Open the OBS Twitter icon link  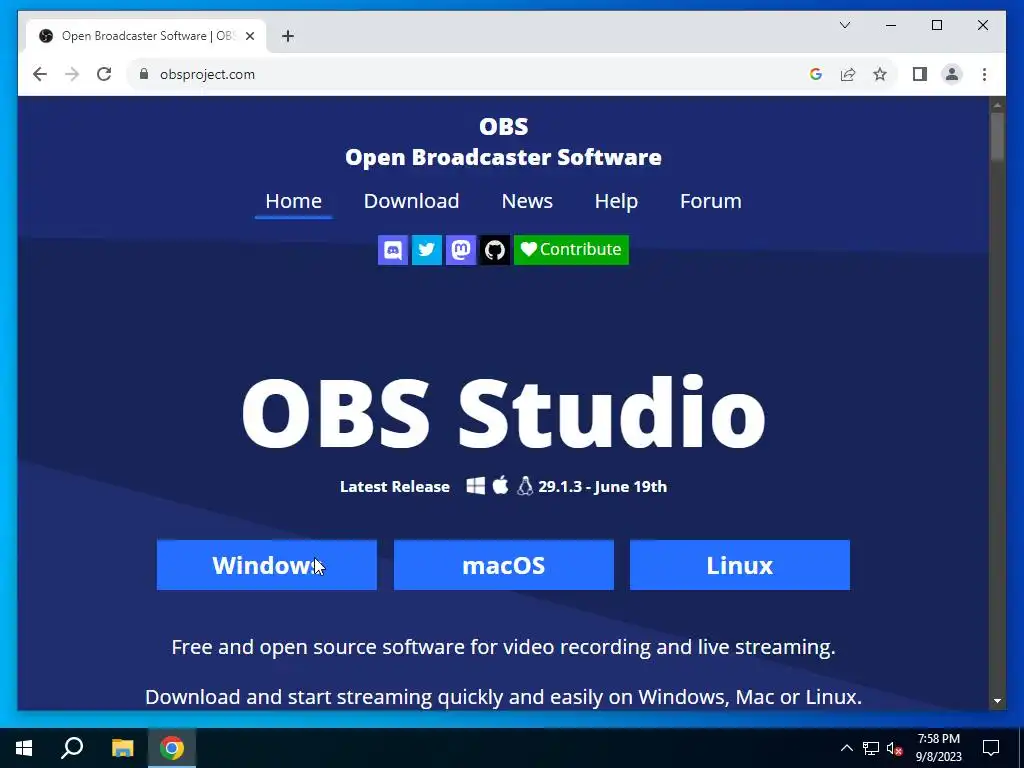point(426,249)
